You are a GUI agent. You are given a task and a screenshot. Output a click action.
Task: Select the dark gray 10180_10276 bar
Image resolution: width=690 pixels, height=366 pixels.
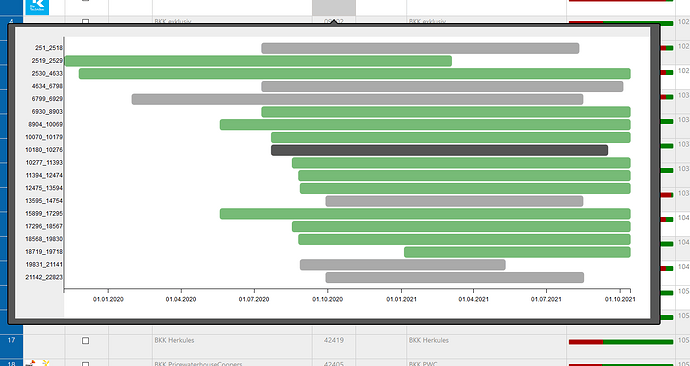(439, 150)
